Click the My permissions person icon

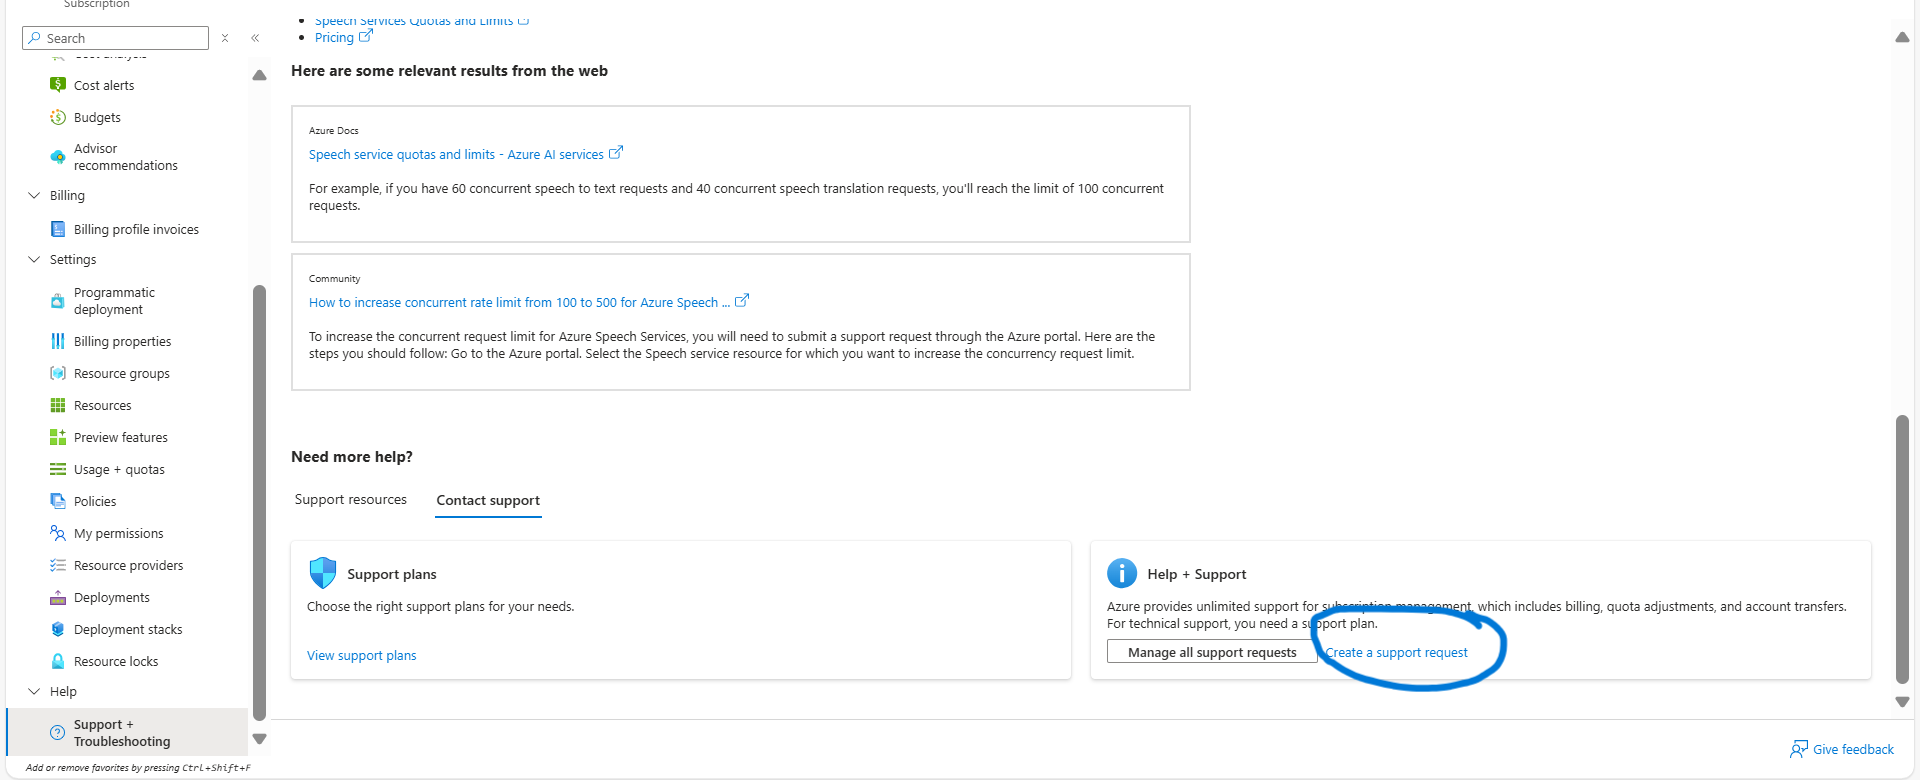[x=58, y=533]
